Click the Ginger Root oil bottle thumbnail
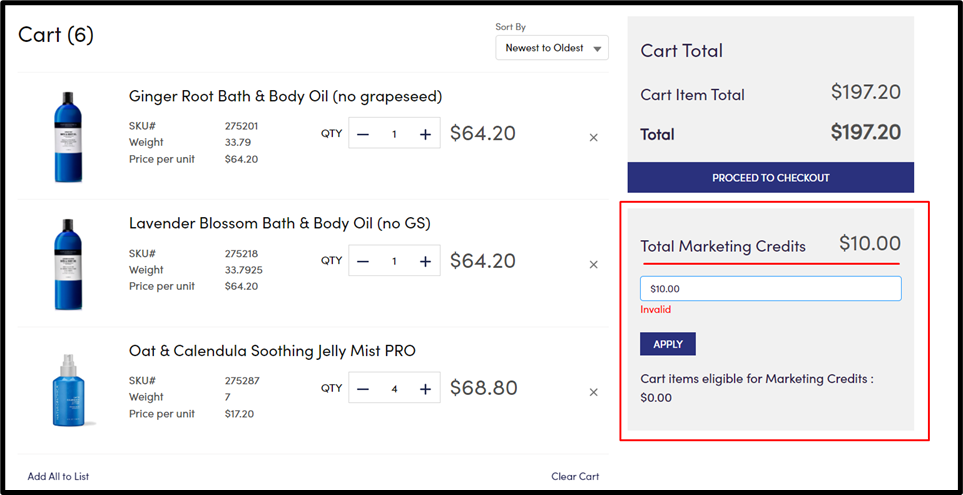 (x=68, y=136)
